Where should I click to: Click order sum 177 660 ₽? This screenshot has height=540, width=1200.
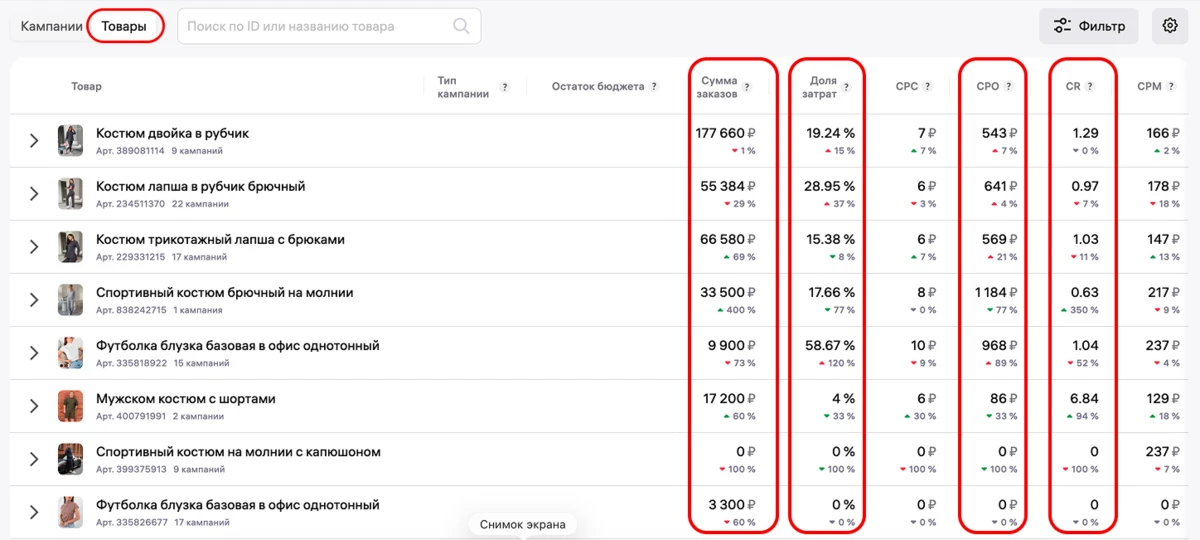click(725, 133)
